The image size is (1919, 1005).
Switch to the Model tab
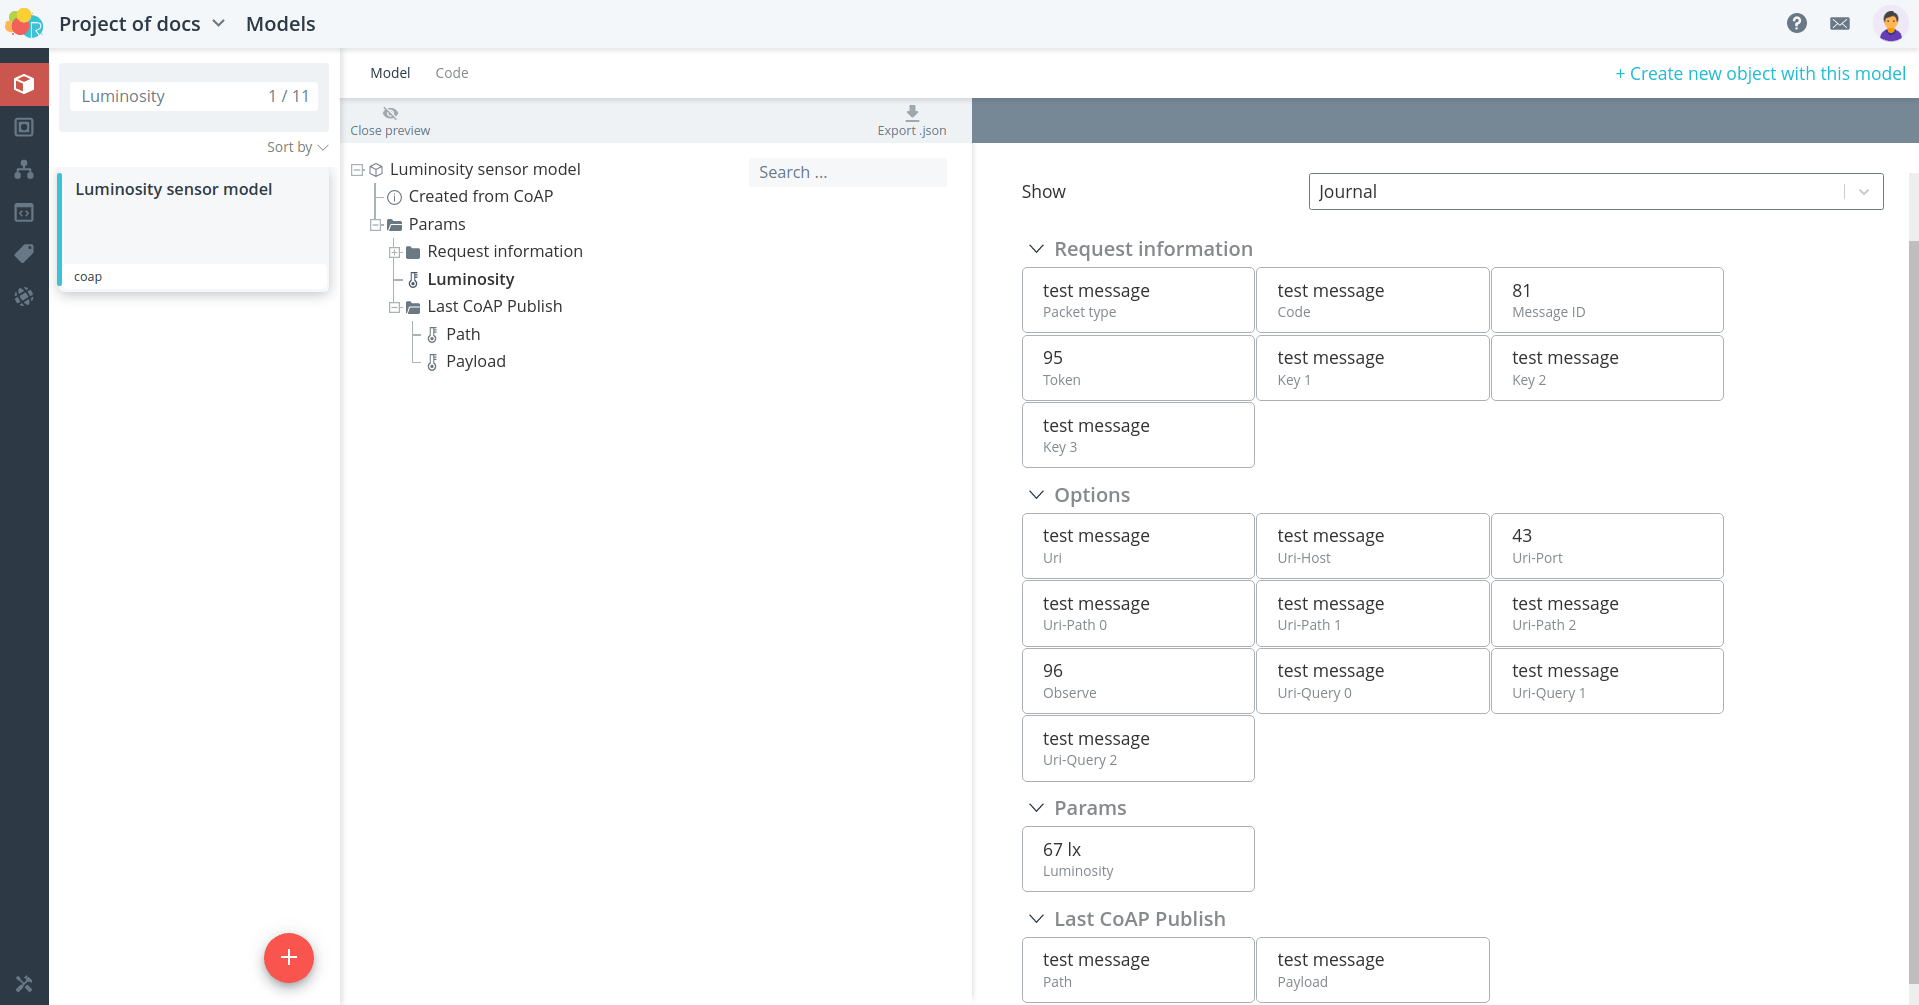pos(390,73)
